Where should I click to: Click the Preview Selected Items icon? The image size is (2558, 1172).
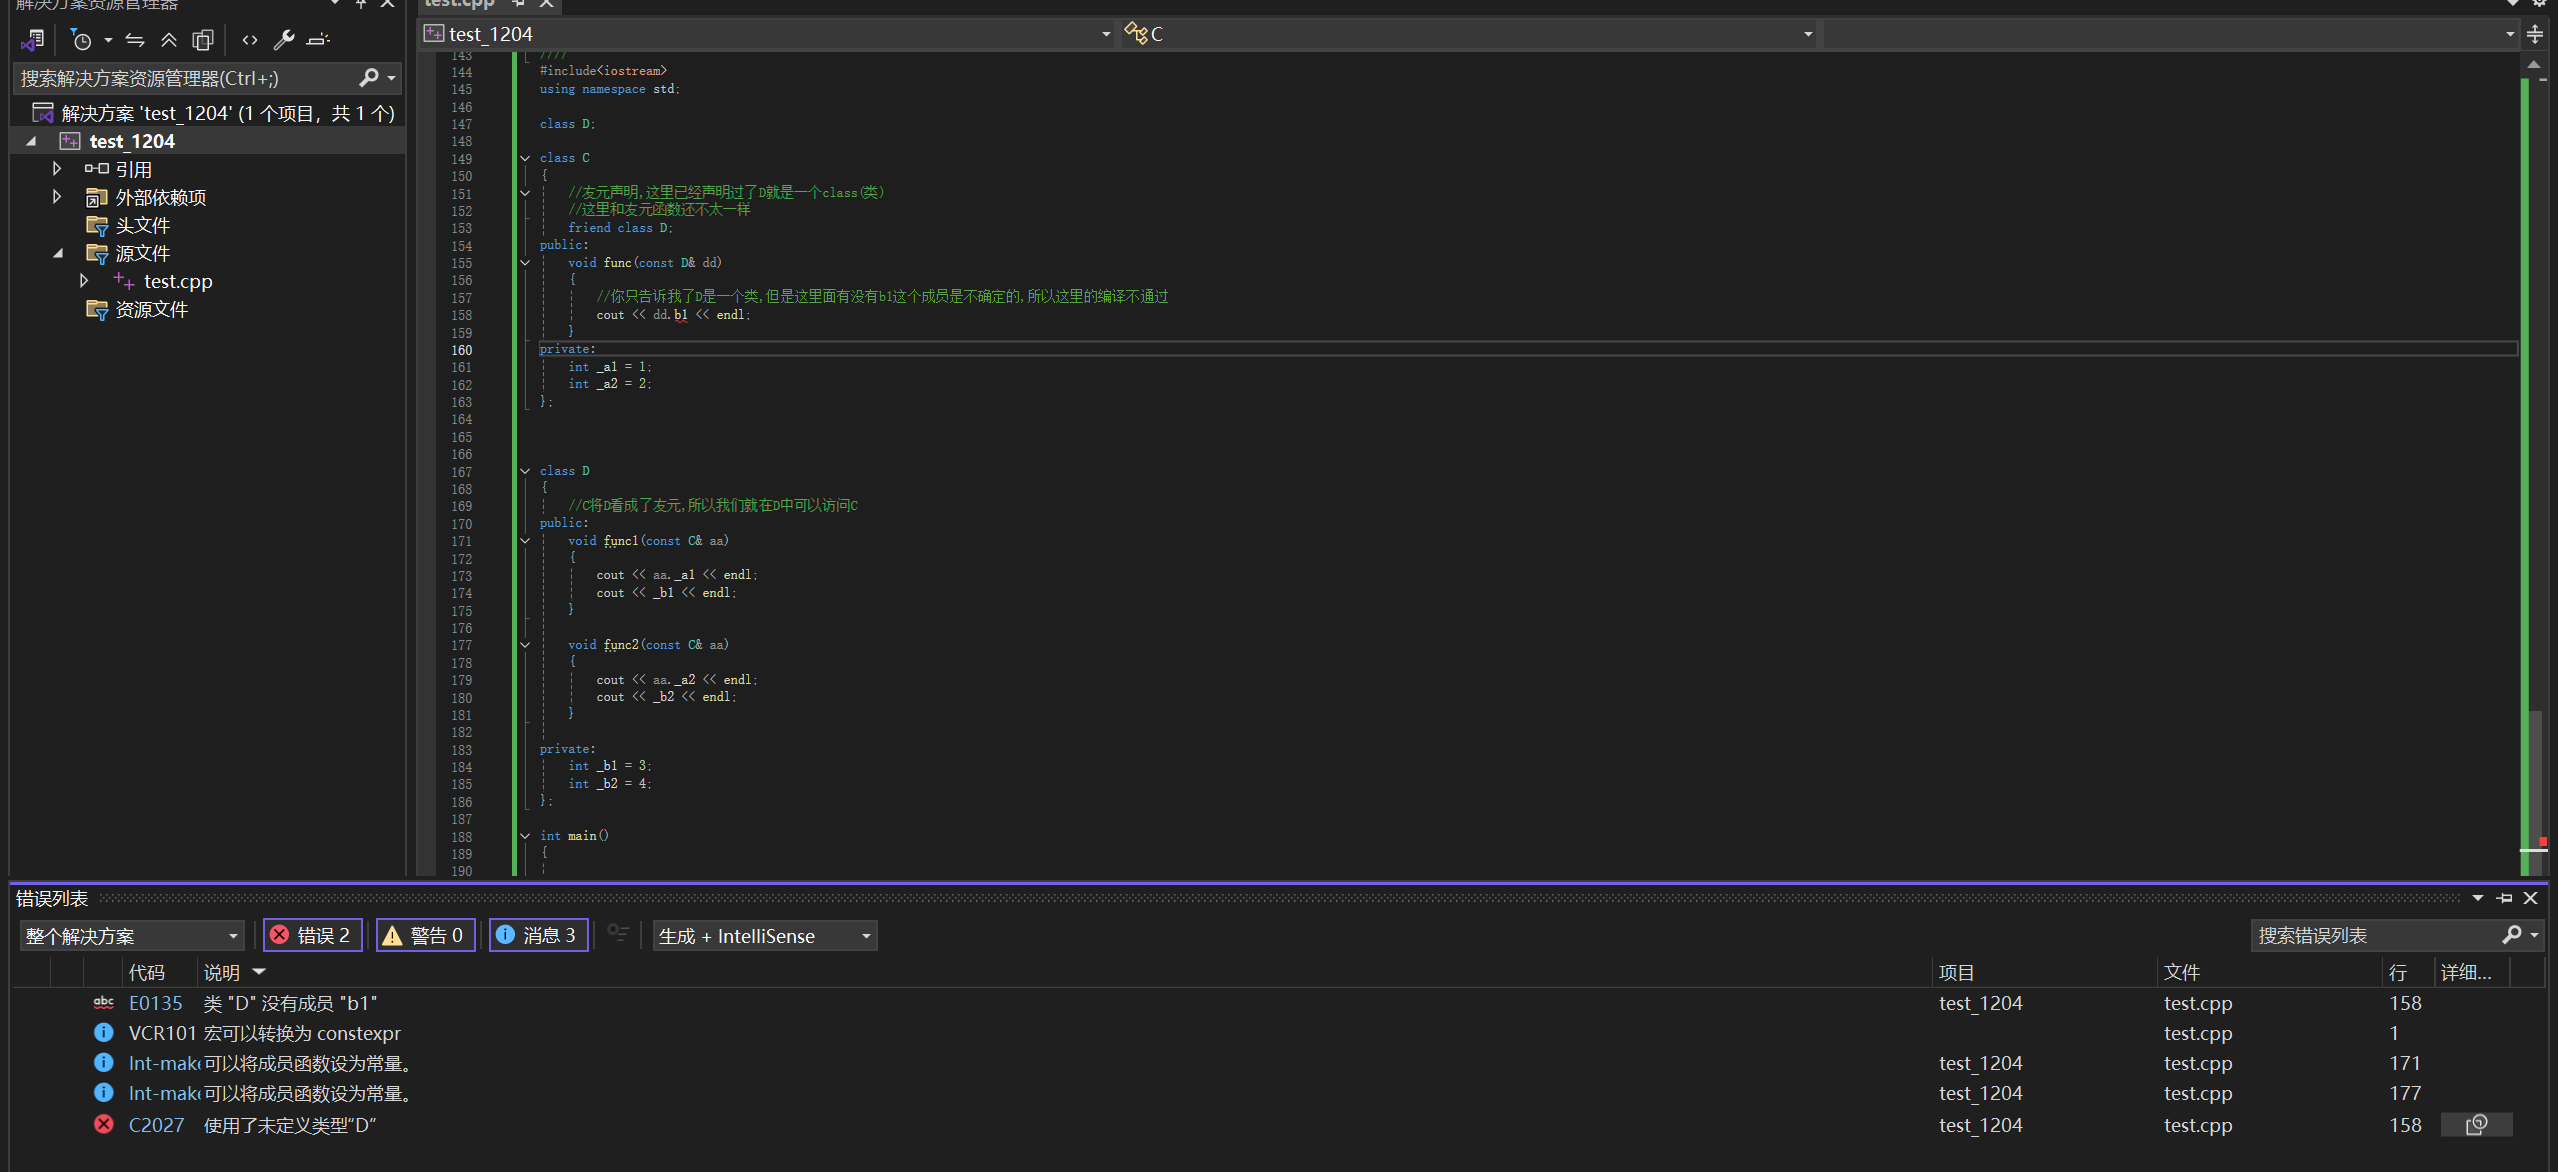pos(318,40)
